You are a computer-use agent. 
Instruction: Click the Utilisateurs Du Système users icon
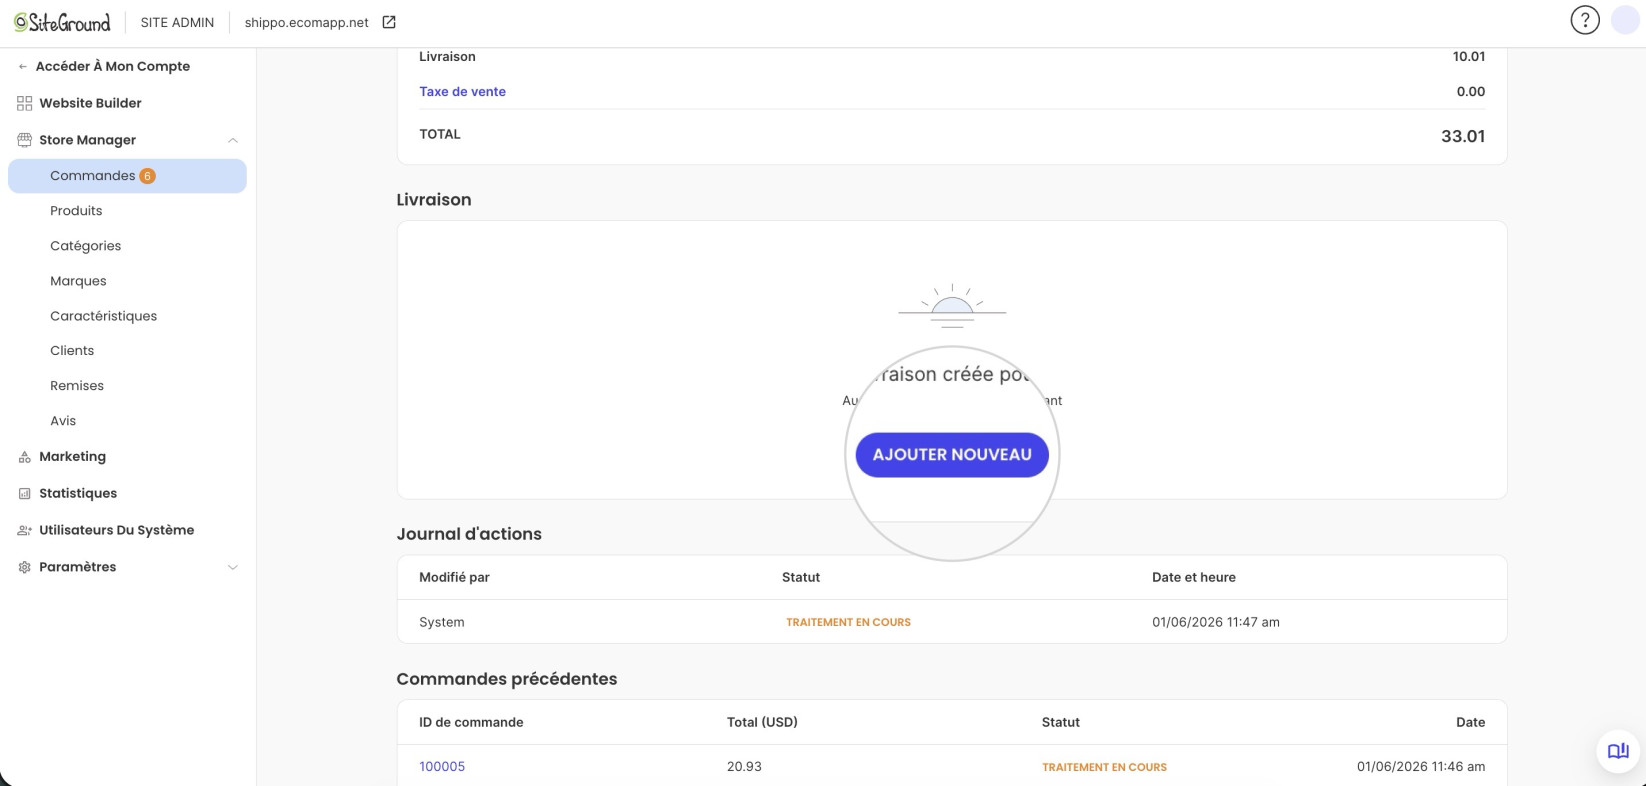pyautogui.click(x=24, y=531)
